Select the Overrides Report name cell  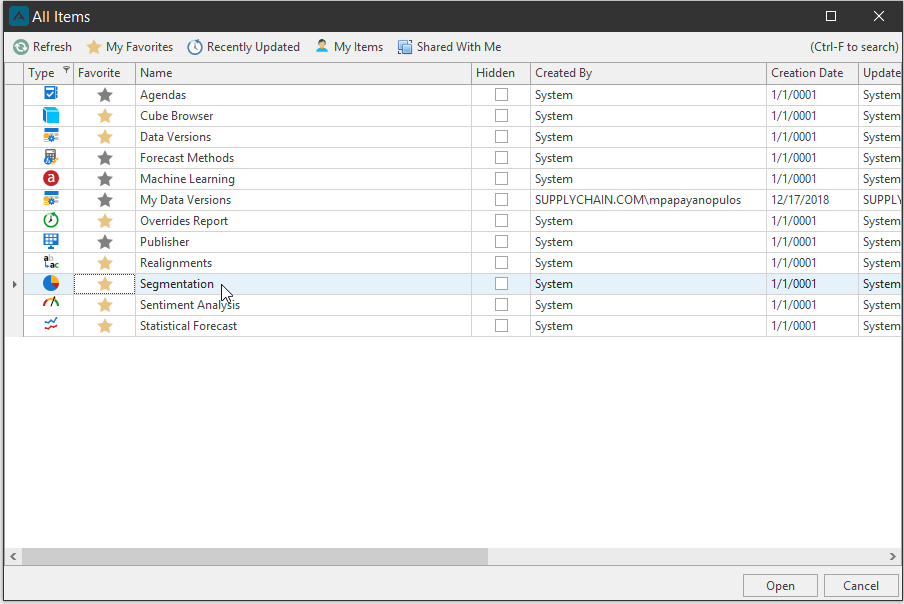(x=303, y=221)
